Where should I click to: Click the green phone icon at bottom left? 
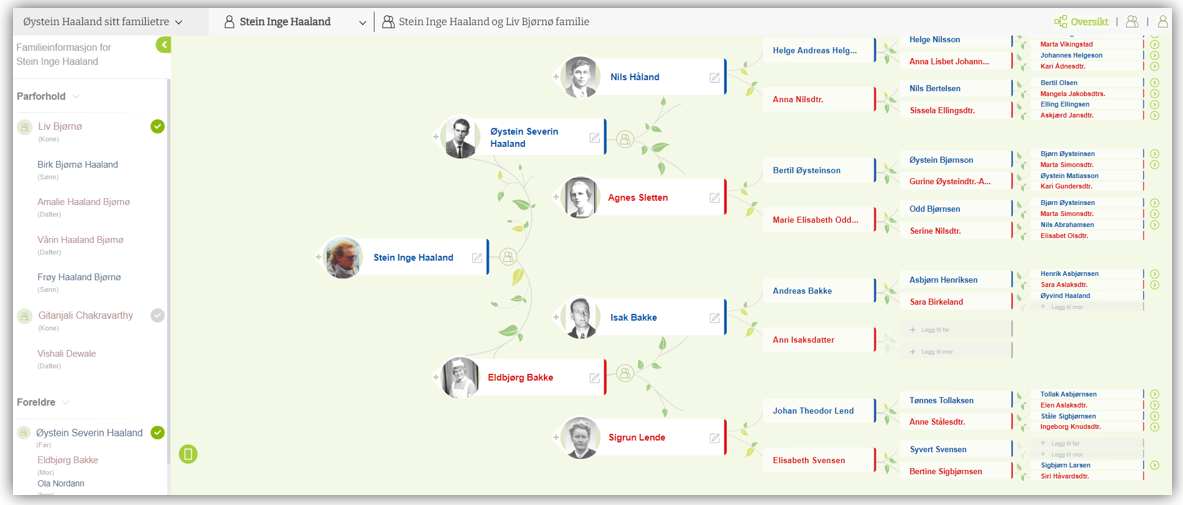pos(188,455)
